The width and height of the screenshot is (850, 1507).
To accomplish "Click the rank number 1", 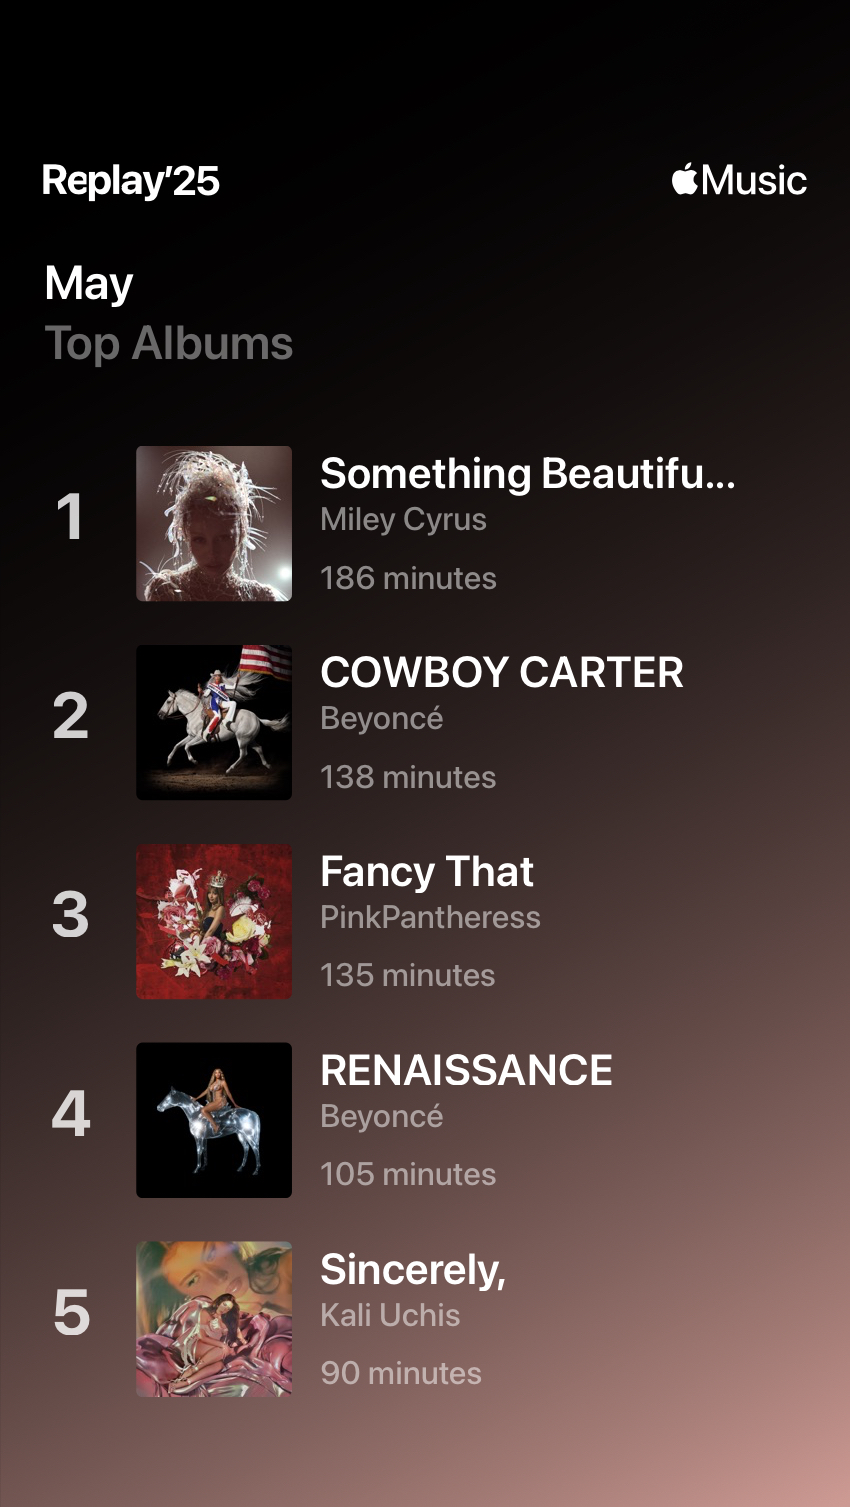I will click(x=70, y=517).
